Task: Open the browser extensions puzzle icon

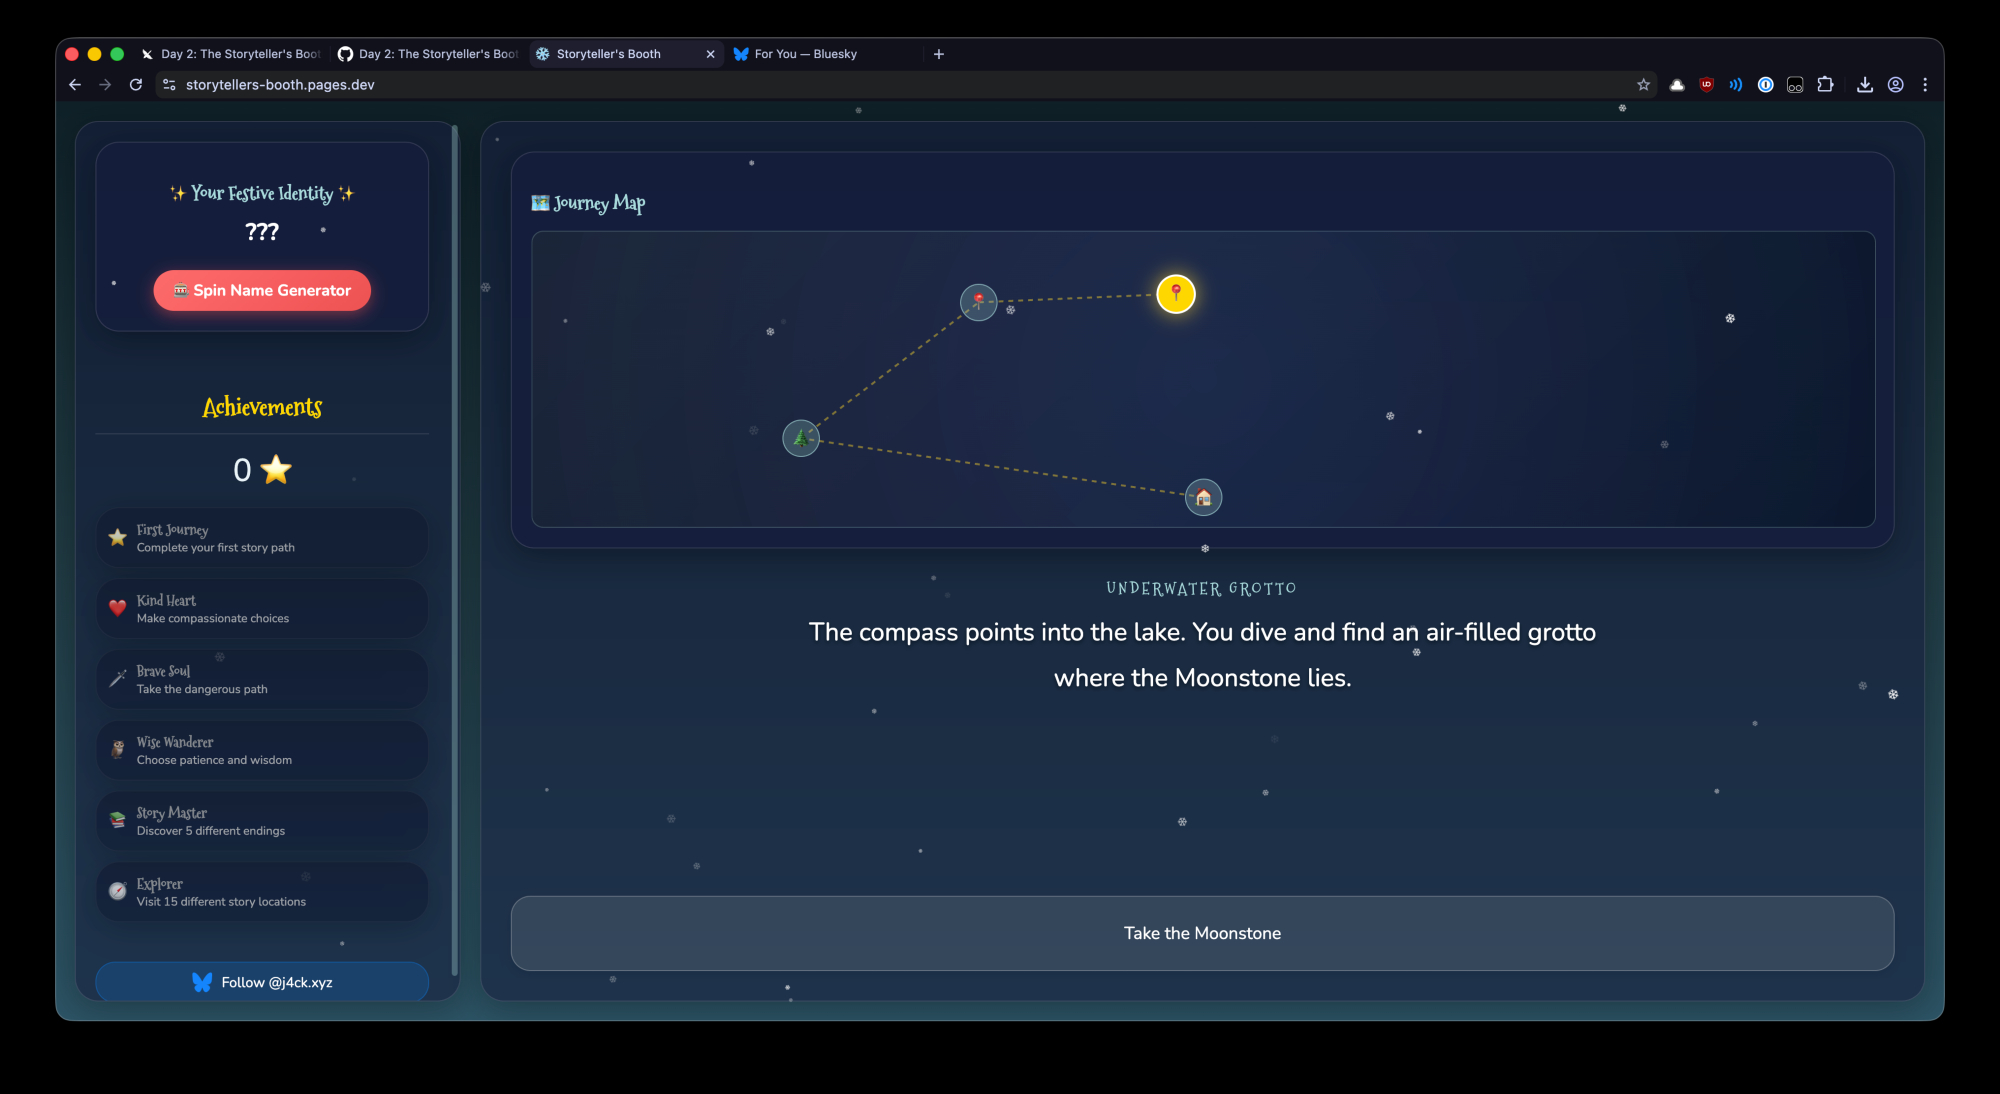Action: (x=1825, y=85)
